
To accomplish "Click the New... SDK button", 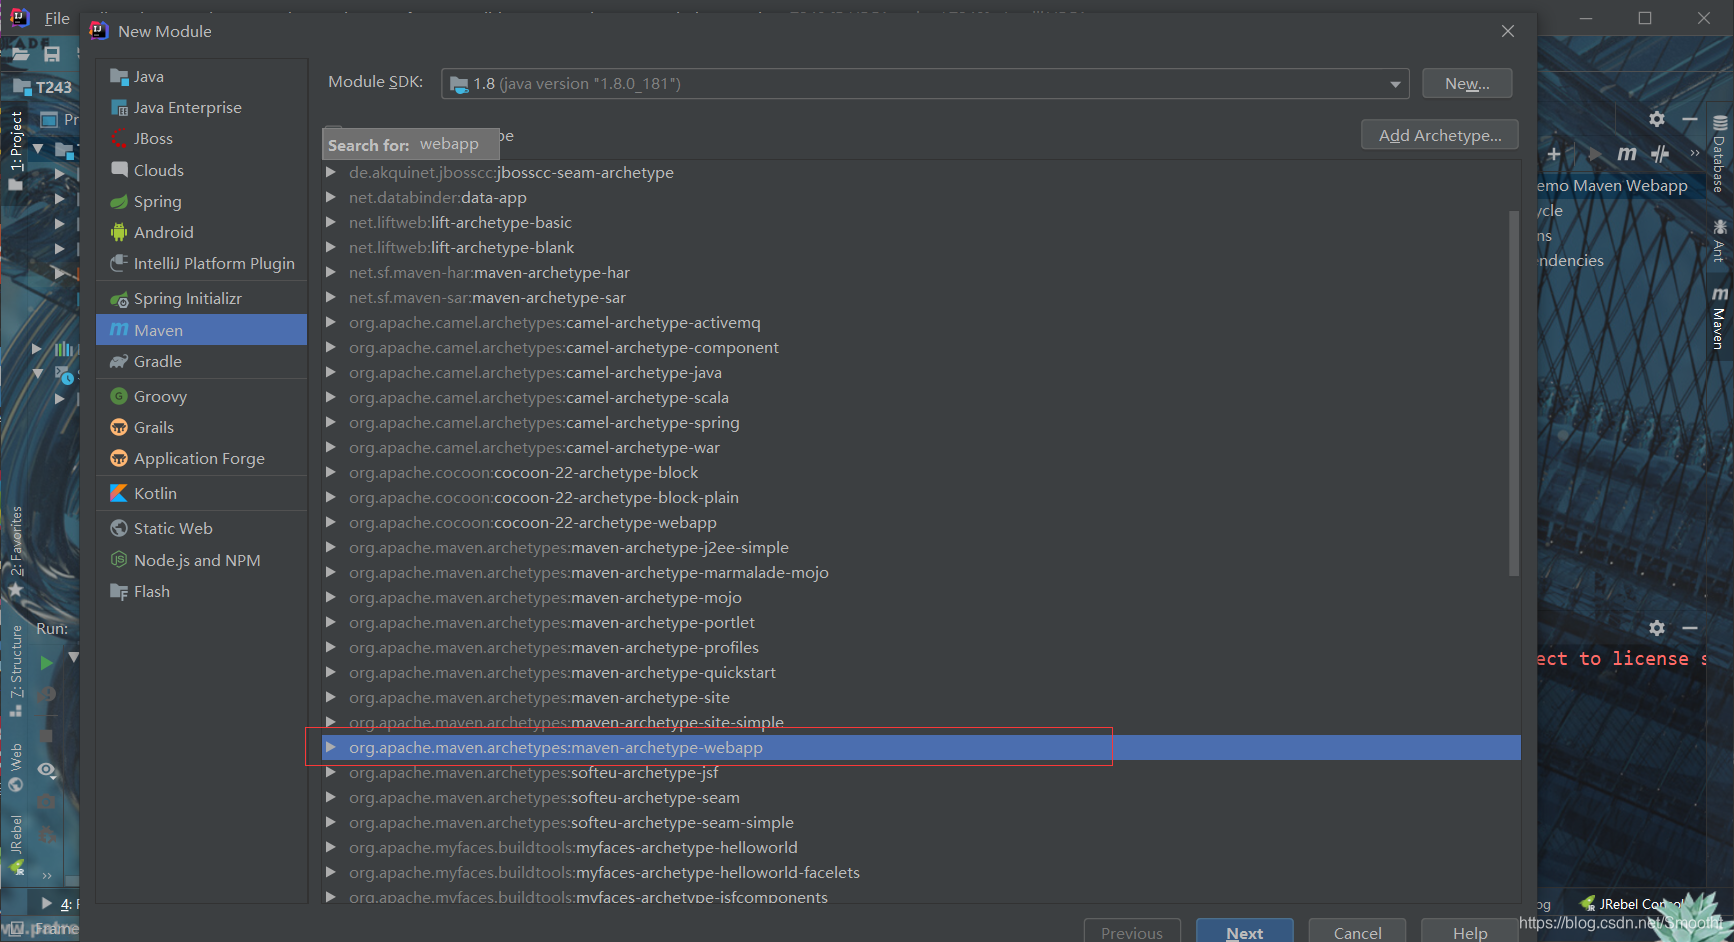I will 1467,84.
